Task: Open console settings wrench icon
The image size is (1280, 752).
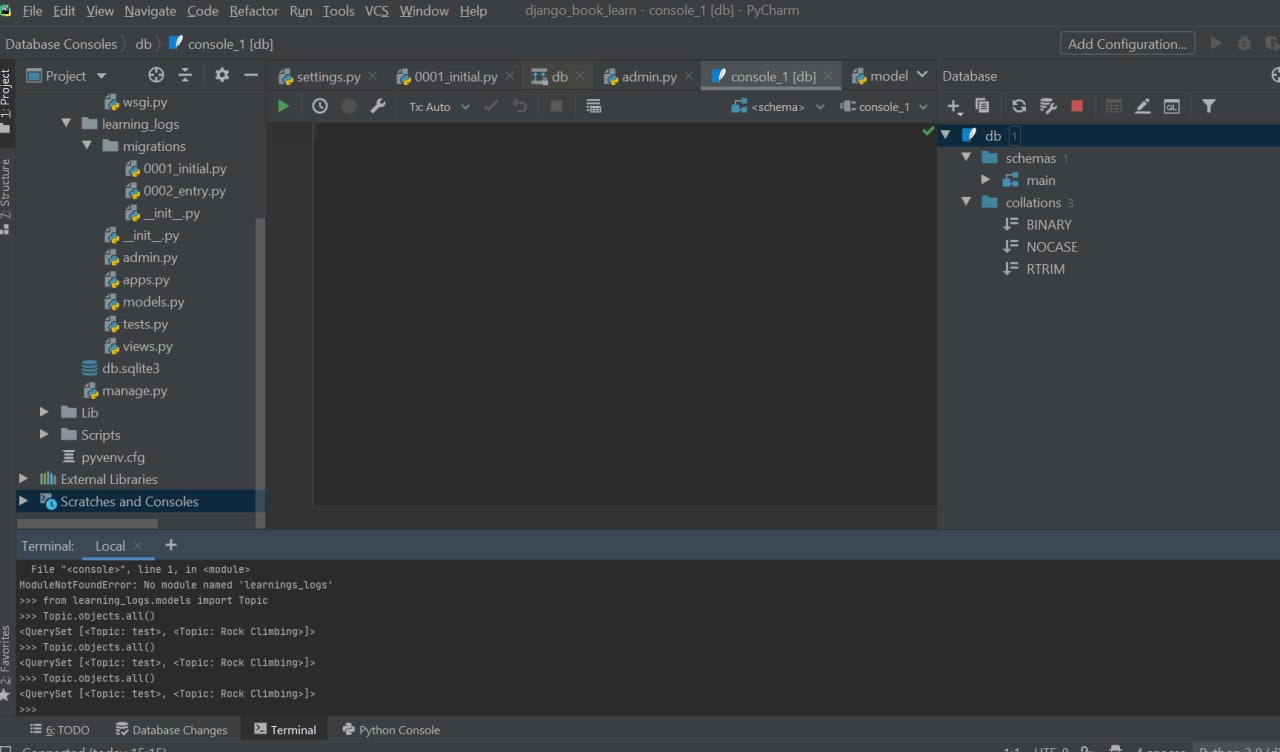Action: tap(378, 106)
